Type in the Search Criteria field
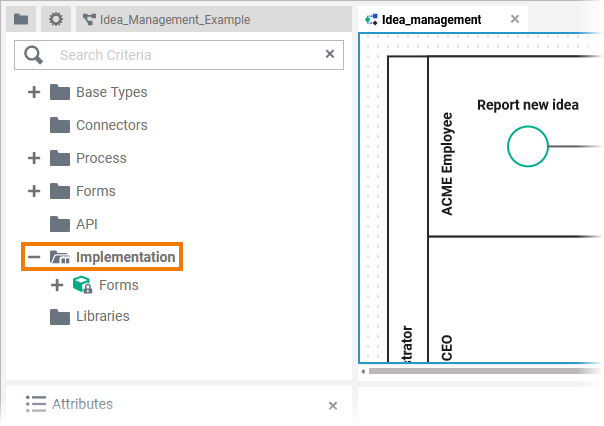 point(185,55)
